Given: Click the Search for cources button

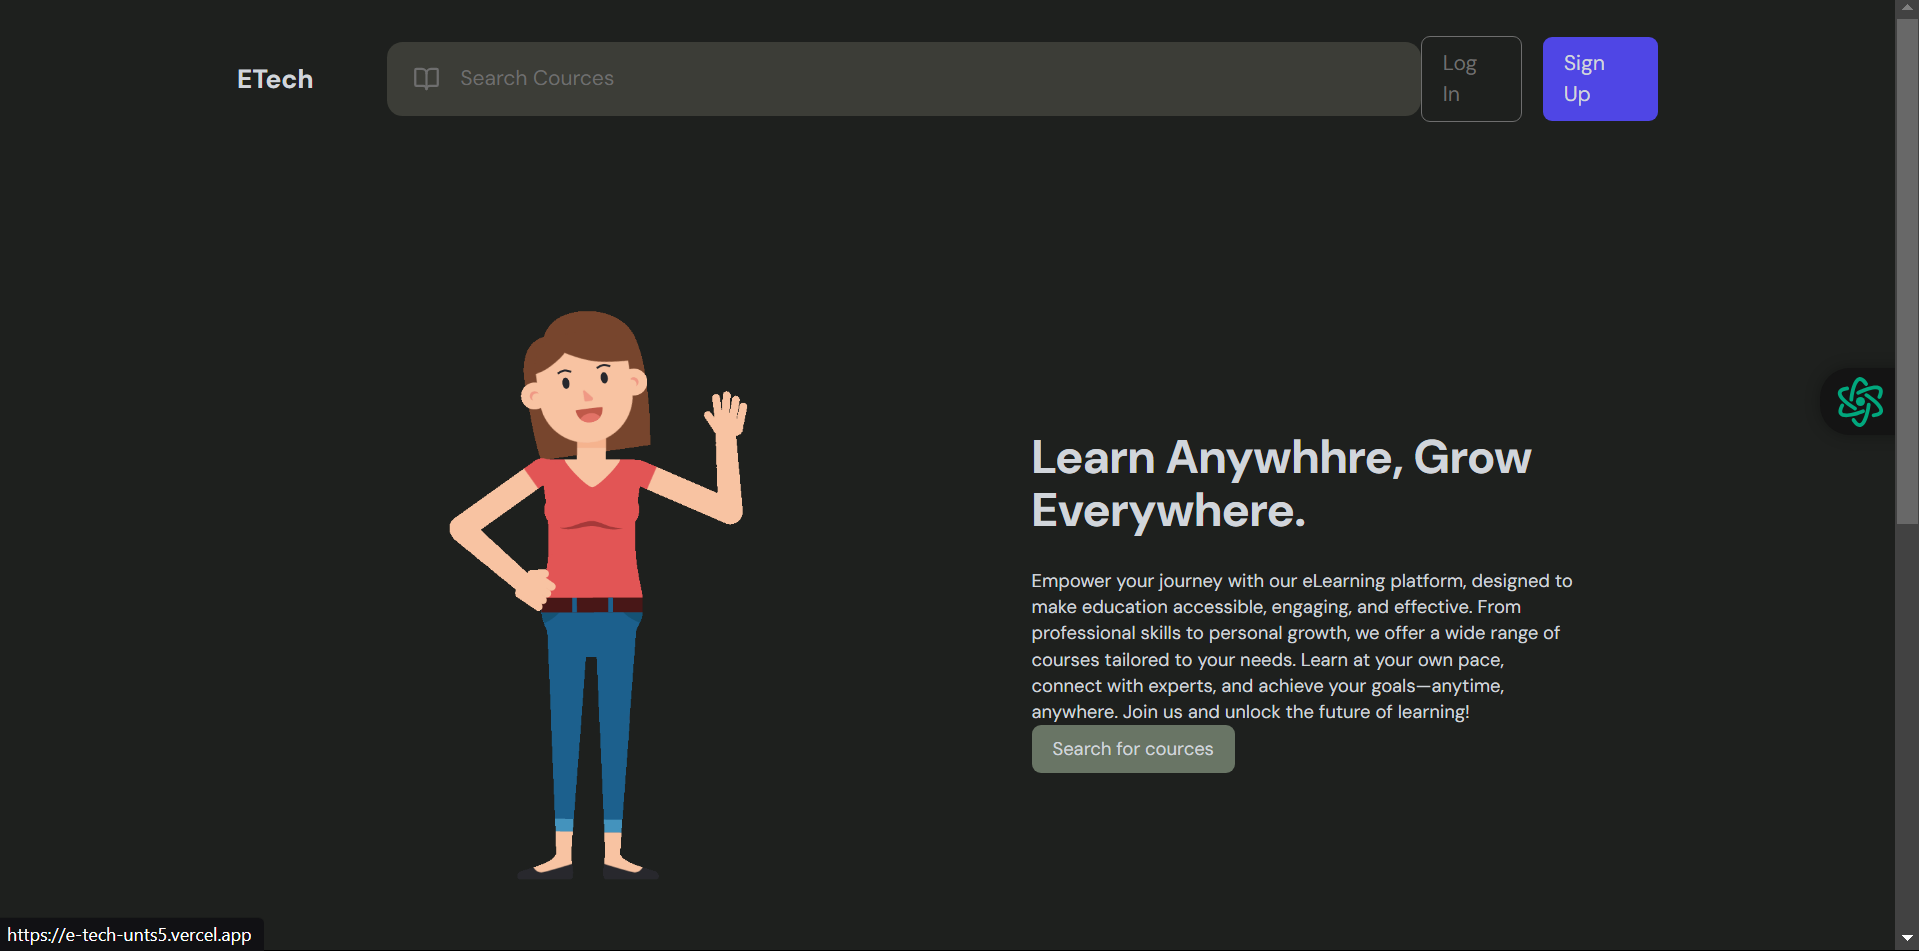Looking at the screenshot, I should (x=1132, y=749).
